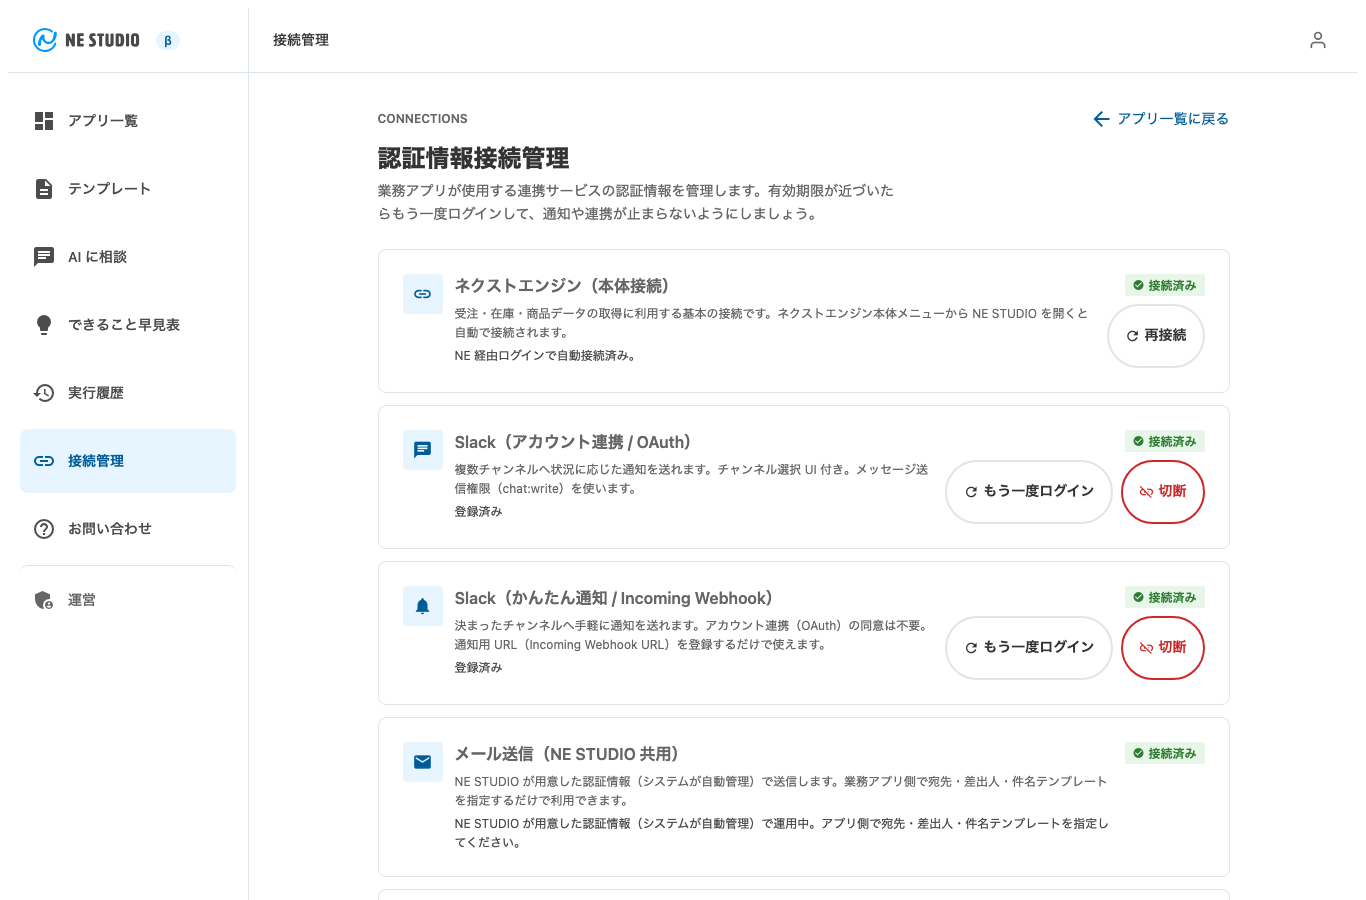Viewport: 1366px width, 900px height.
Task: Click もう一度ログイン for Slack Incoming Webhook
Action: pos(1029,648)
